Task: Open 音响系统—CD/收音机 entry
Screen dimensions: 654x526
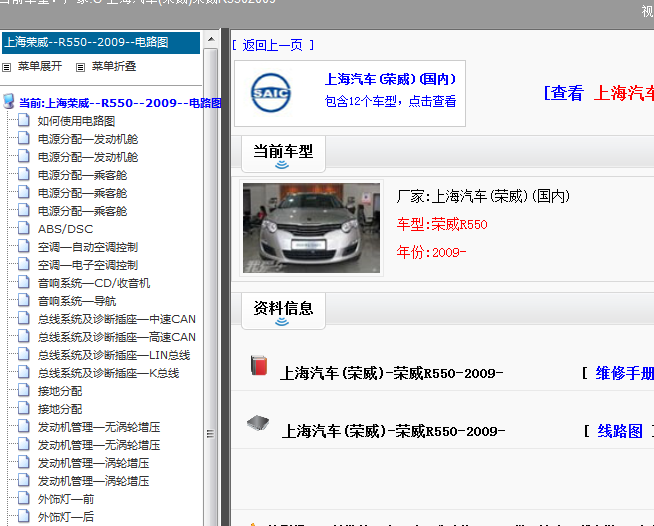Action: [x=94, y=283]
